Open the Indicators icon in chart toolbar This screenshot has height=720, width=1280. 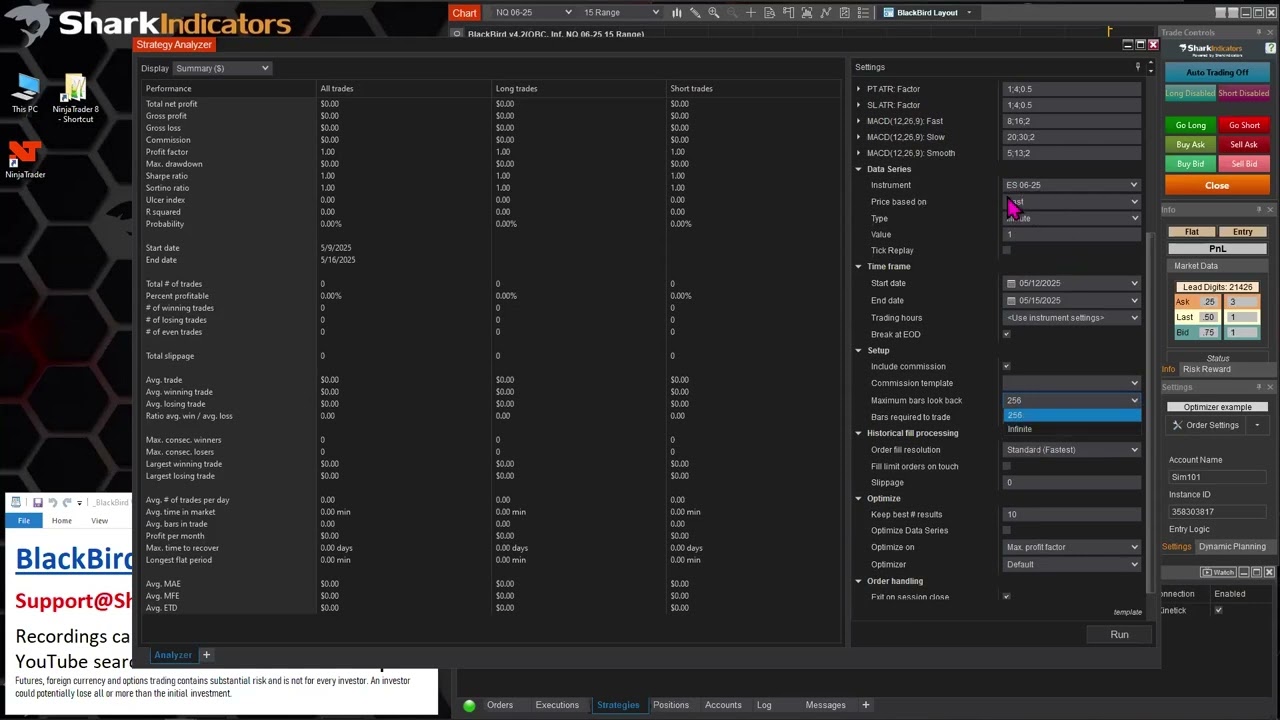826,13
